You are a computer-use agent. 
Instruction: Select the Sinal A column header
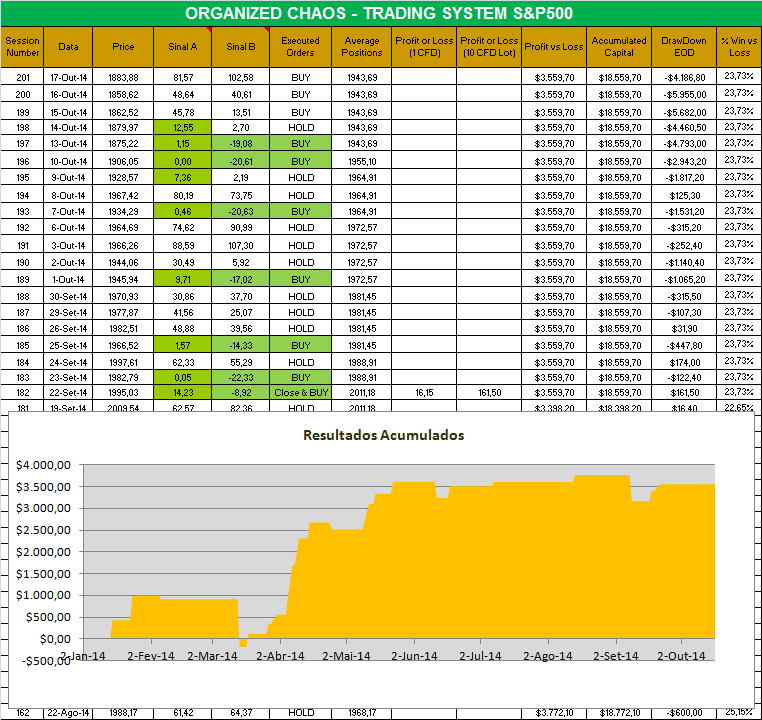(x=182, y=47)
